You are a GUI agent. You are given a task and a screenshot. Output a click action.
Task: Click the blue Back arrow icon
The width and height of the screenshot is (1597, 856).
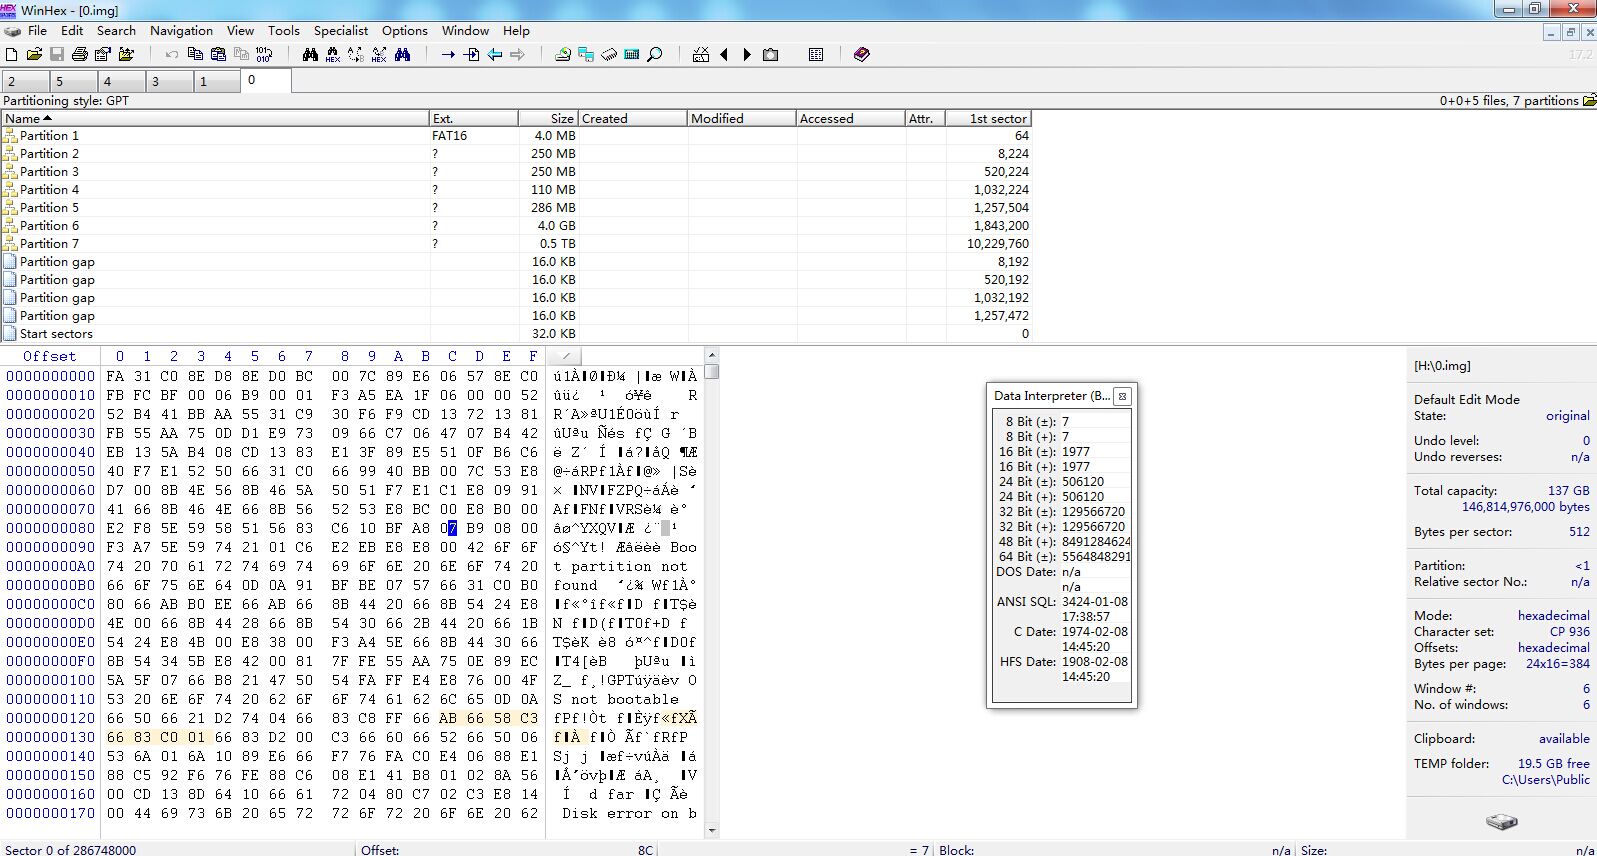click(x=494, y=54)
